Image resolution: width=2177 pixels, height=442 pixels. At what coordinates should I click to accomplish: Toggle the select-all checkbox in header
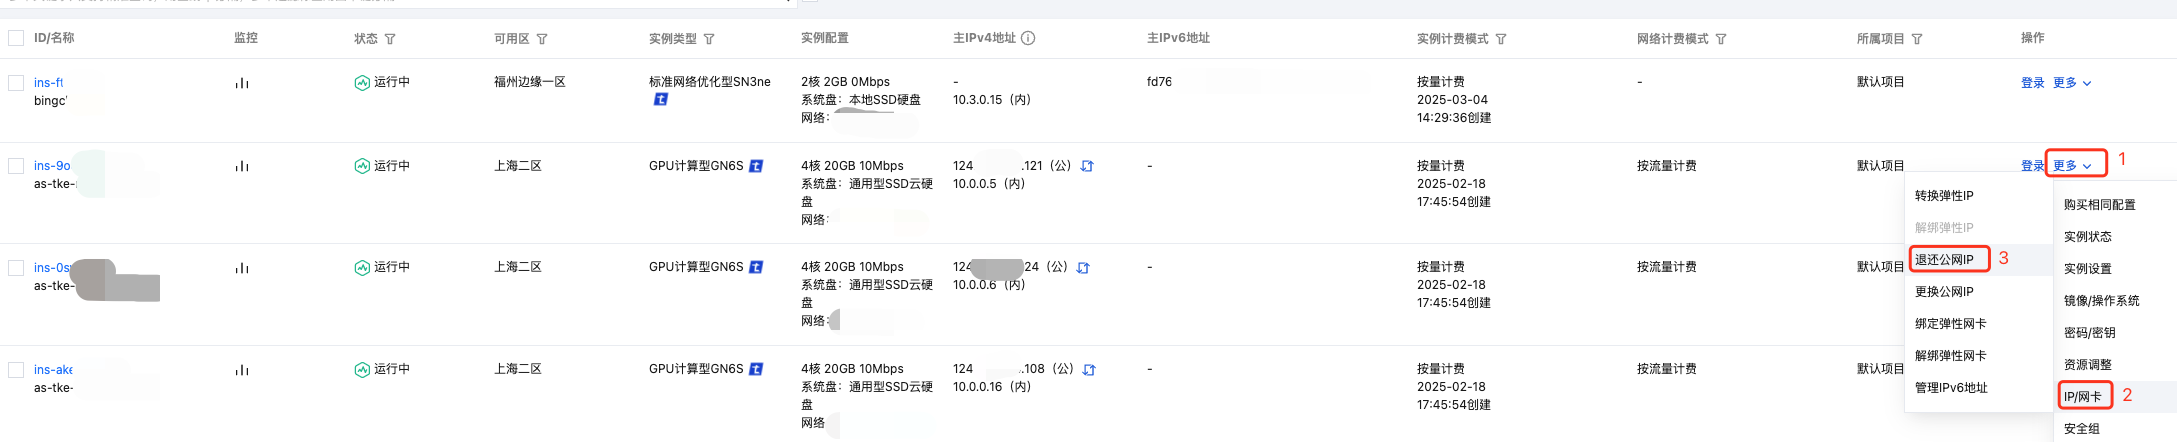coord(16,38)
